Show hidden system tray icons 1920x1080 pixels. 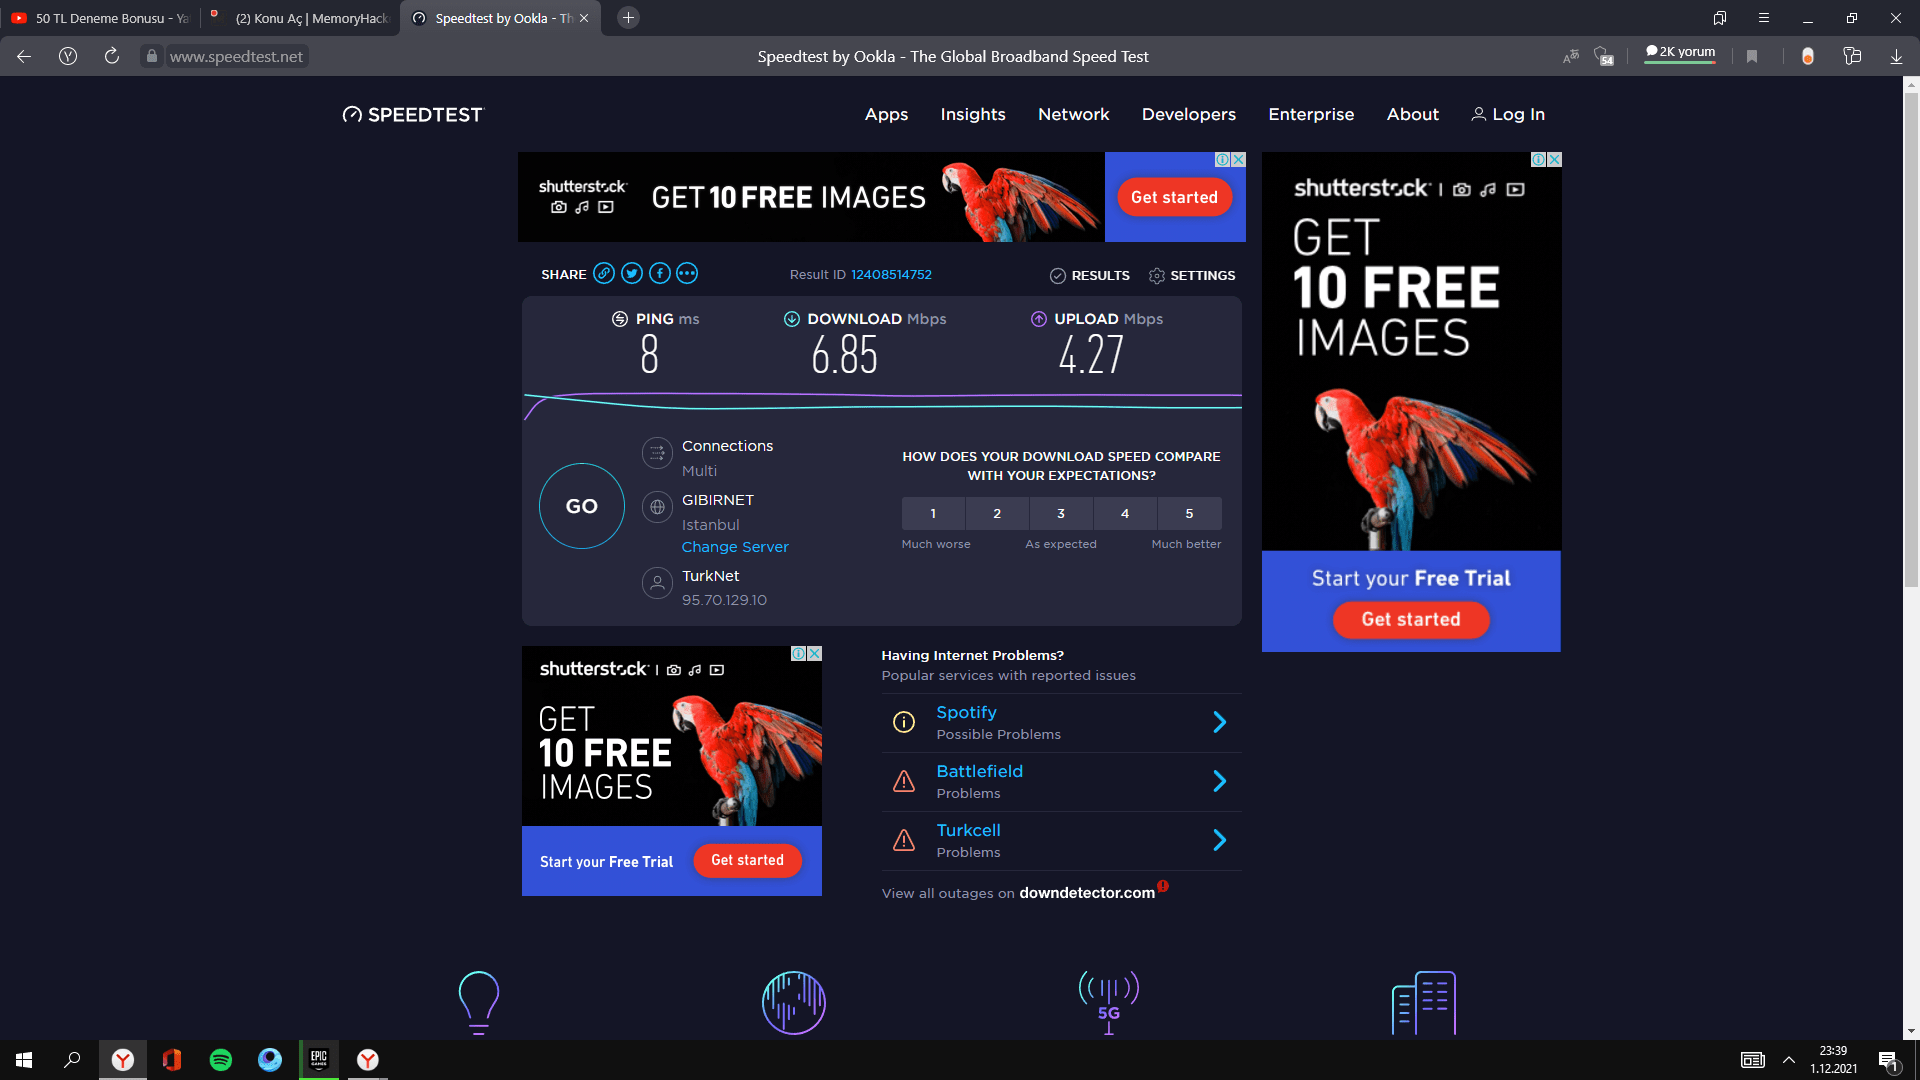coord(1789,1060)
